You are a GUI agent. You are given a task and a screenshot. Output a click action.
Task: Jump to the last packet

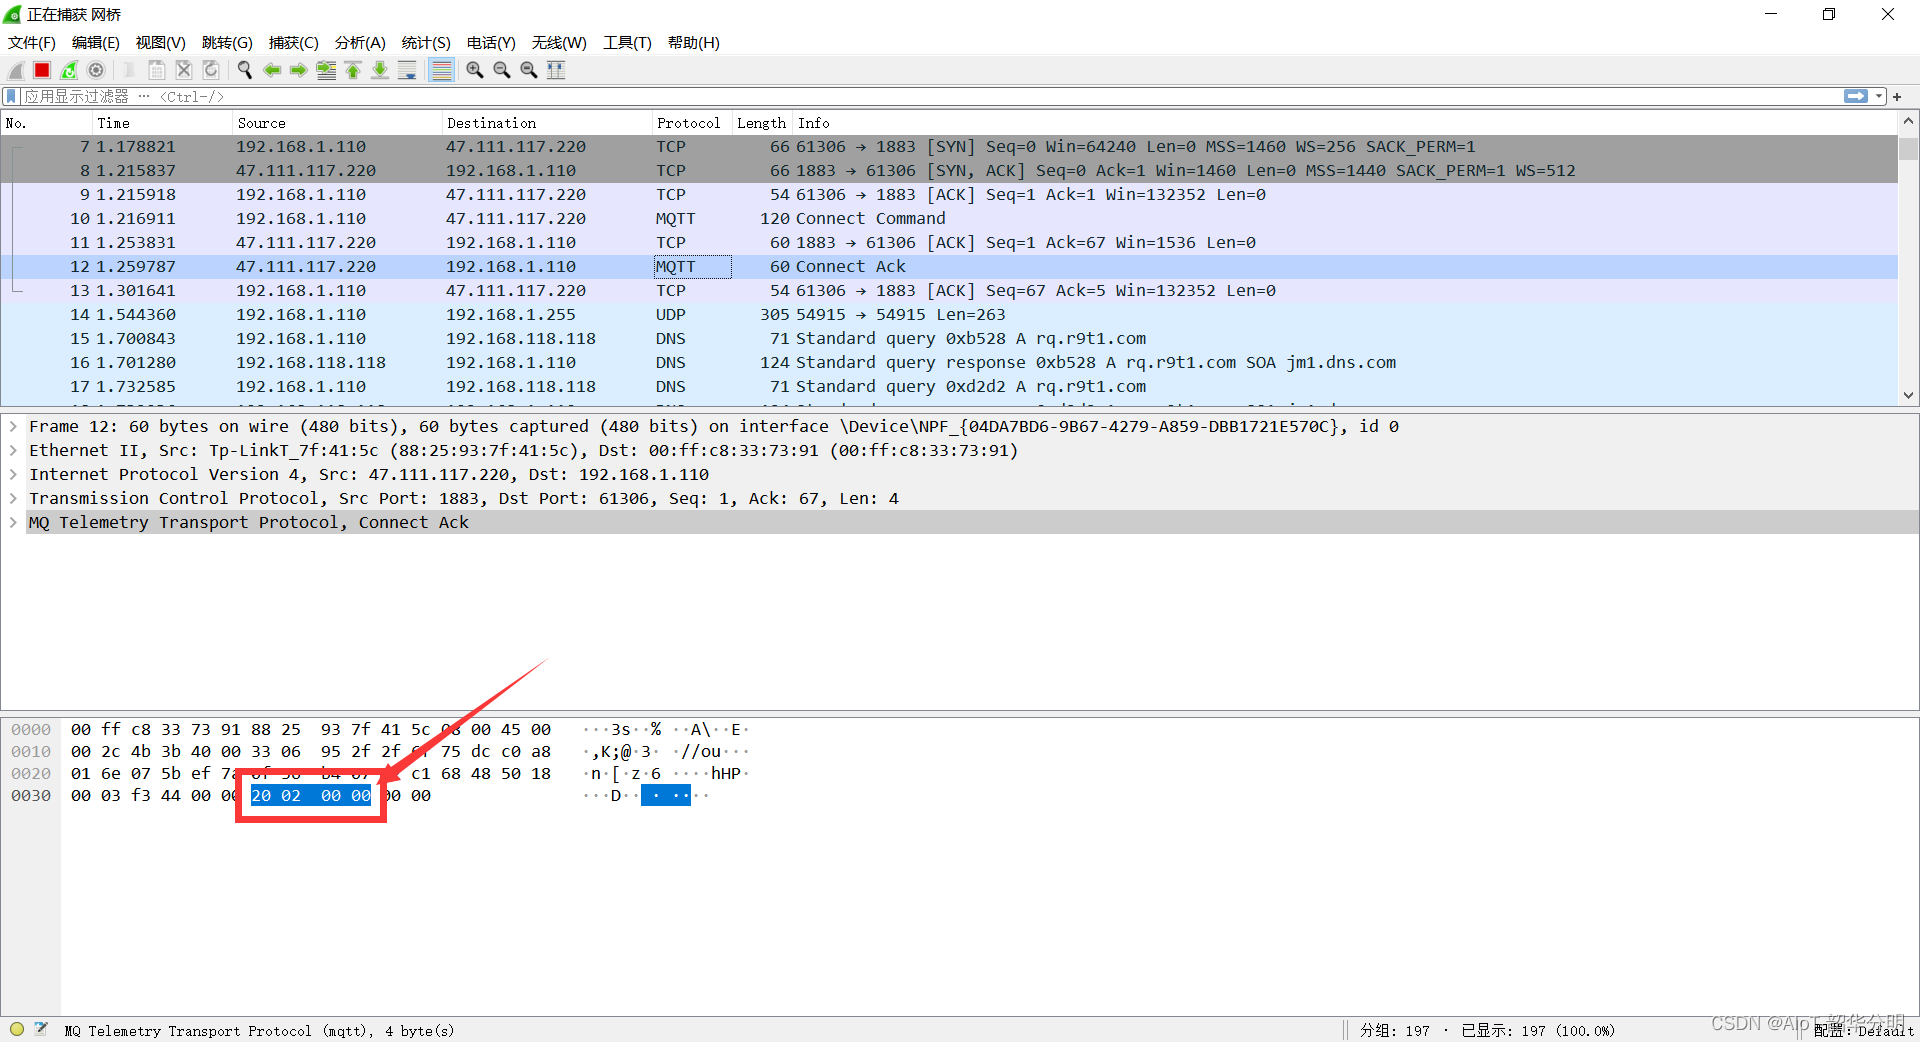[380, 70]
